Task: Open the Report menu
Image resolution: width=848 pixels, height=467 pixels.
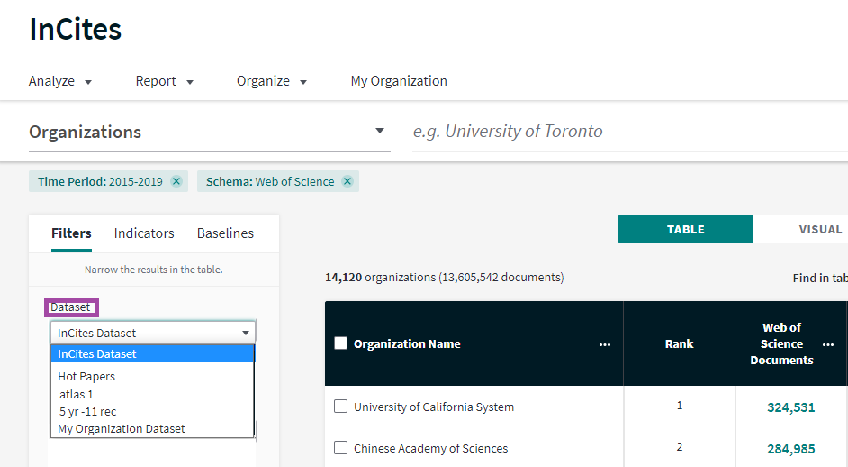Action: (x=164, y=81)
